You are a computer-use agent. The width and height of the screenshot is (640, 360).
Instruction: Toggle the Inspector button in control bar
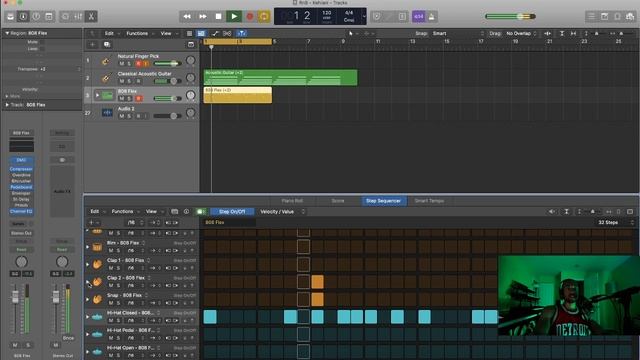pyautogui.click(x=23, y=16)
